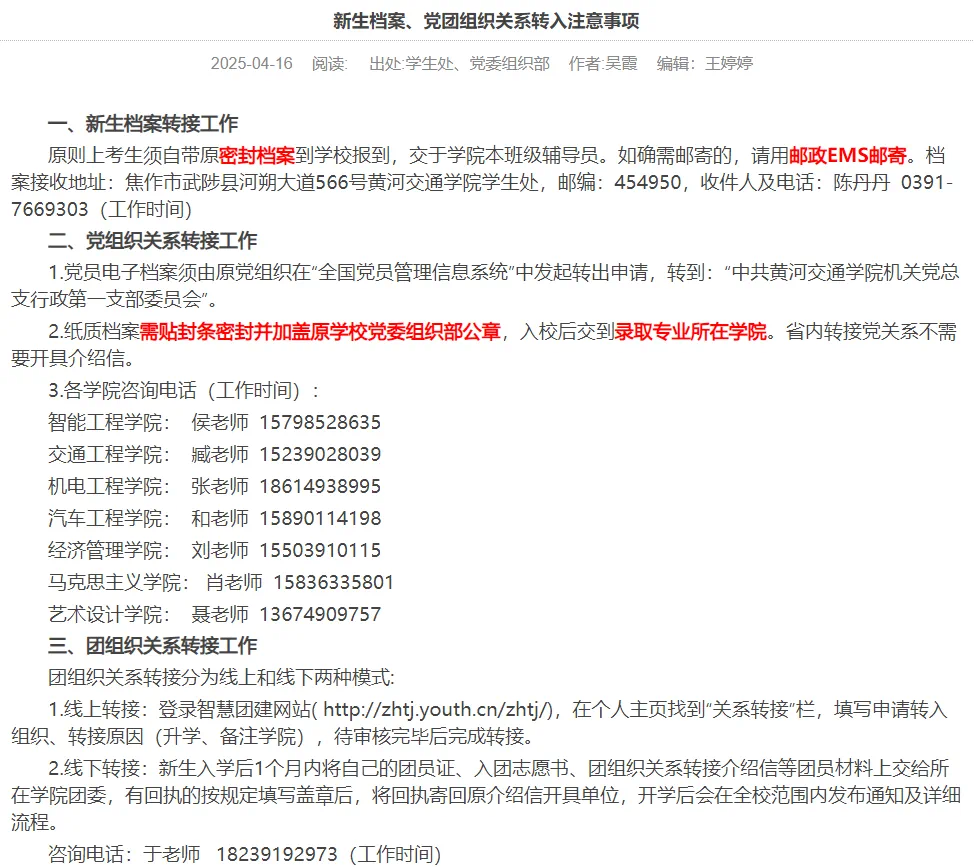Click 马克思主义学院 phone 15836335801

tap(334, 583)
